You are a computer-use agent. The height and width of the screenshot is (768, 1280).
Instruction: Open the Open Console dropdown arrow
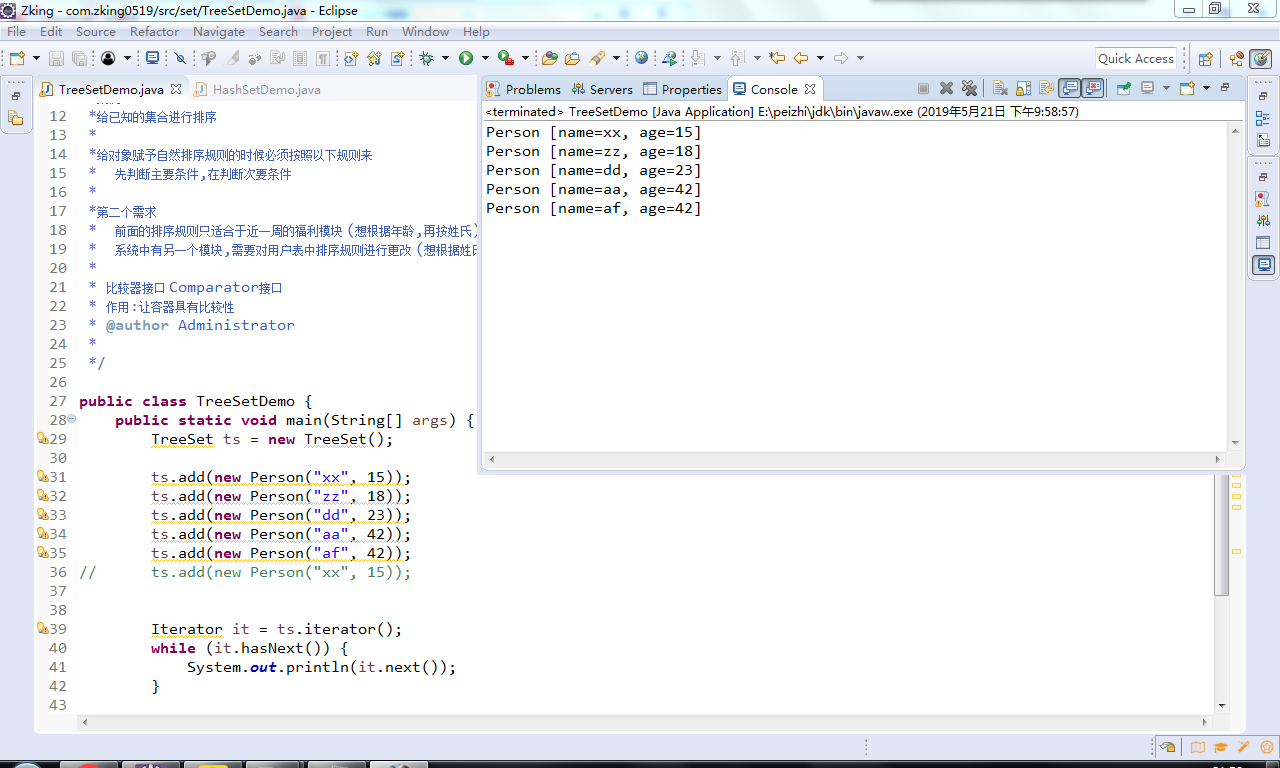coord(1206,89)
